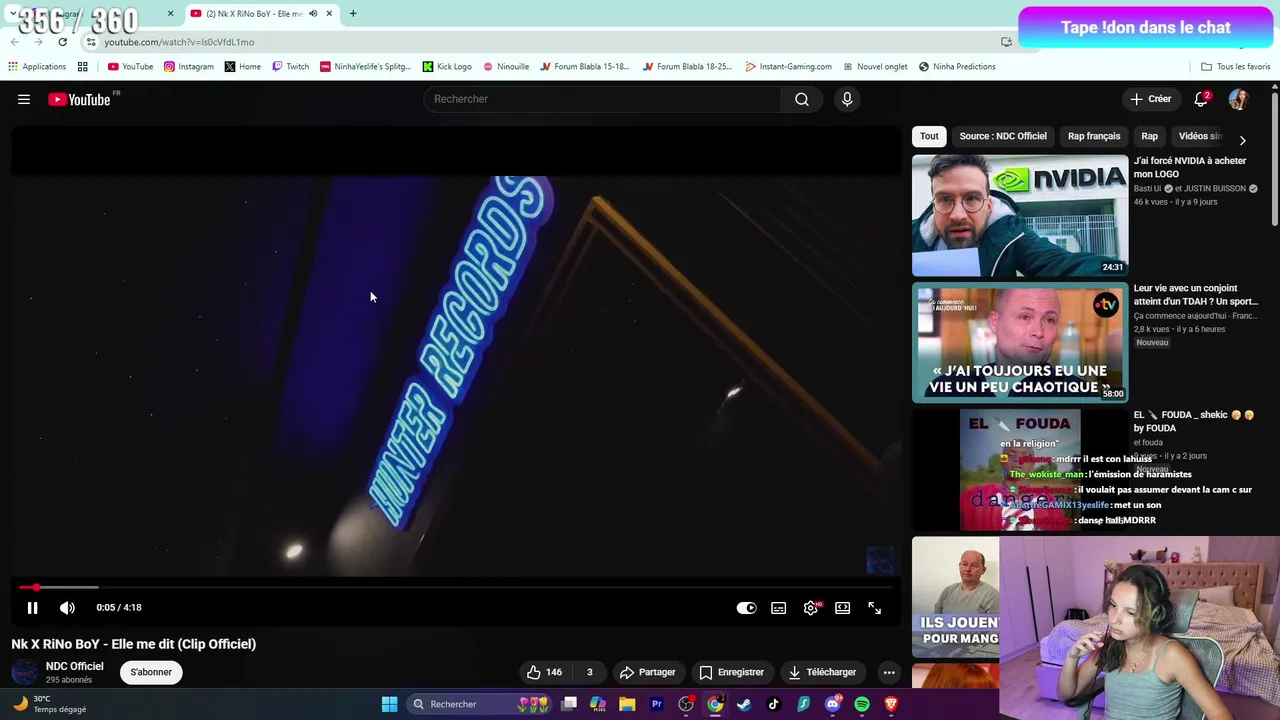Open the Instant-Gaming.com bookmark

click(788, 67)
